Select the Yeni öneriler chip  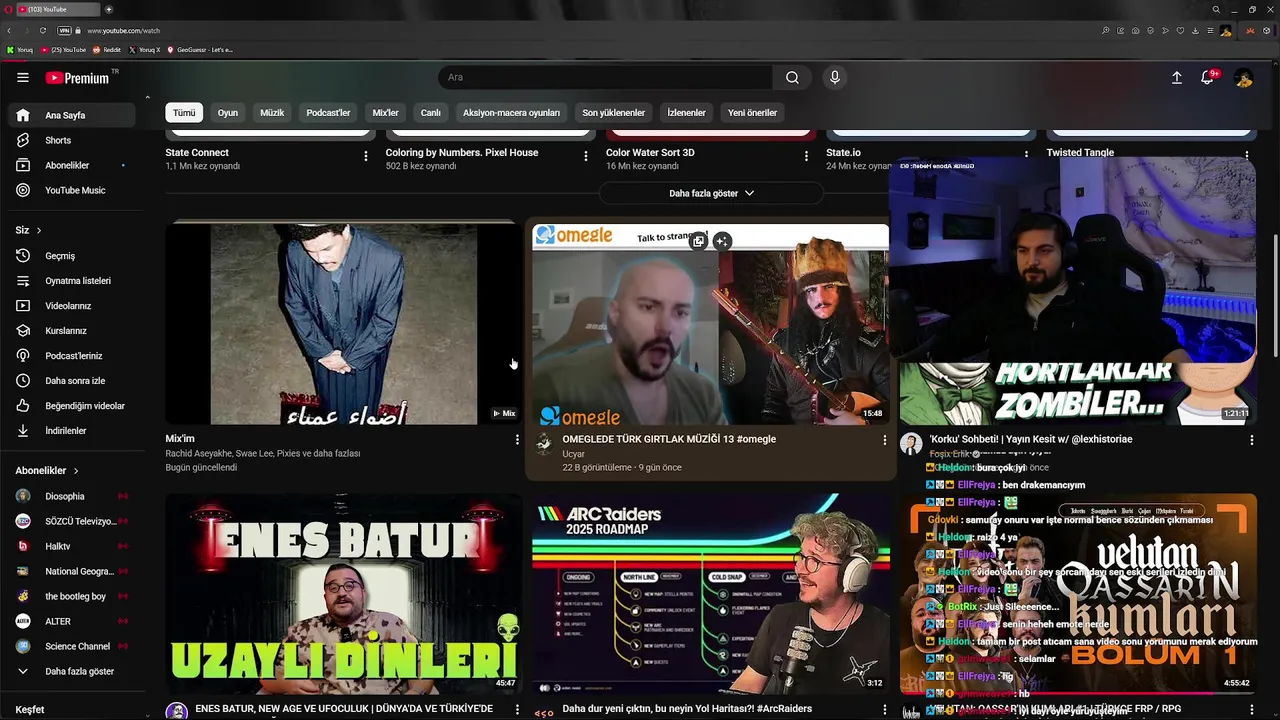(x=752, y=113)
